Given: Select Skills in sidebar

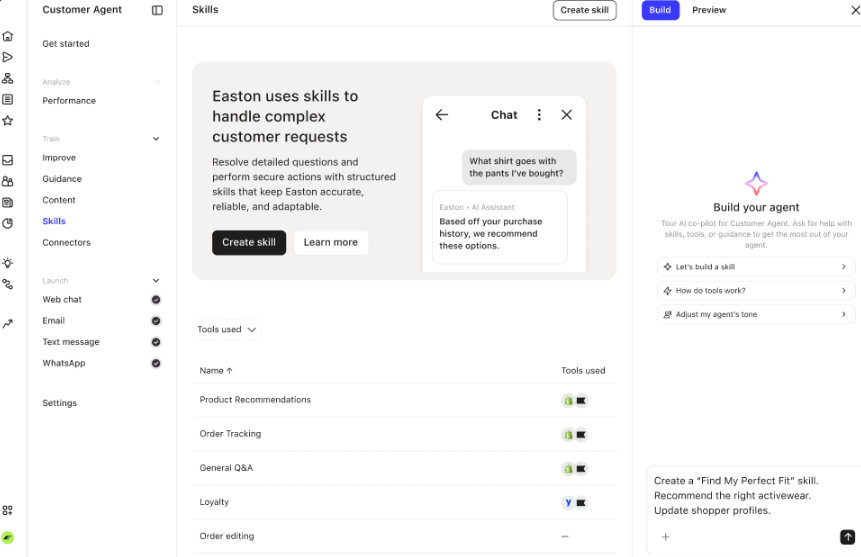Looking at the screenshot, I should coord(54,221).
